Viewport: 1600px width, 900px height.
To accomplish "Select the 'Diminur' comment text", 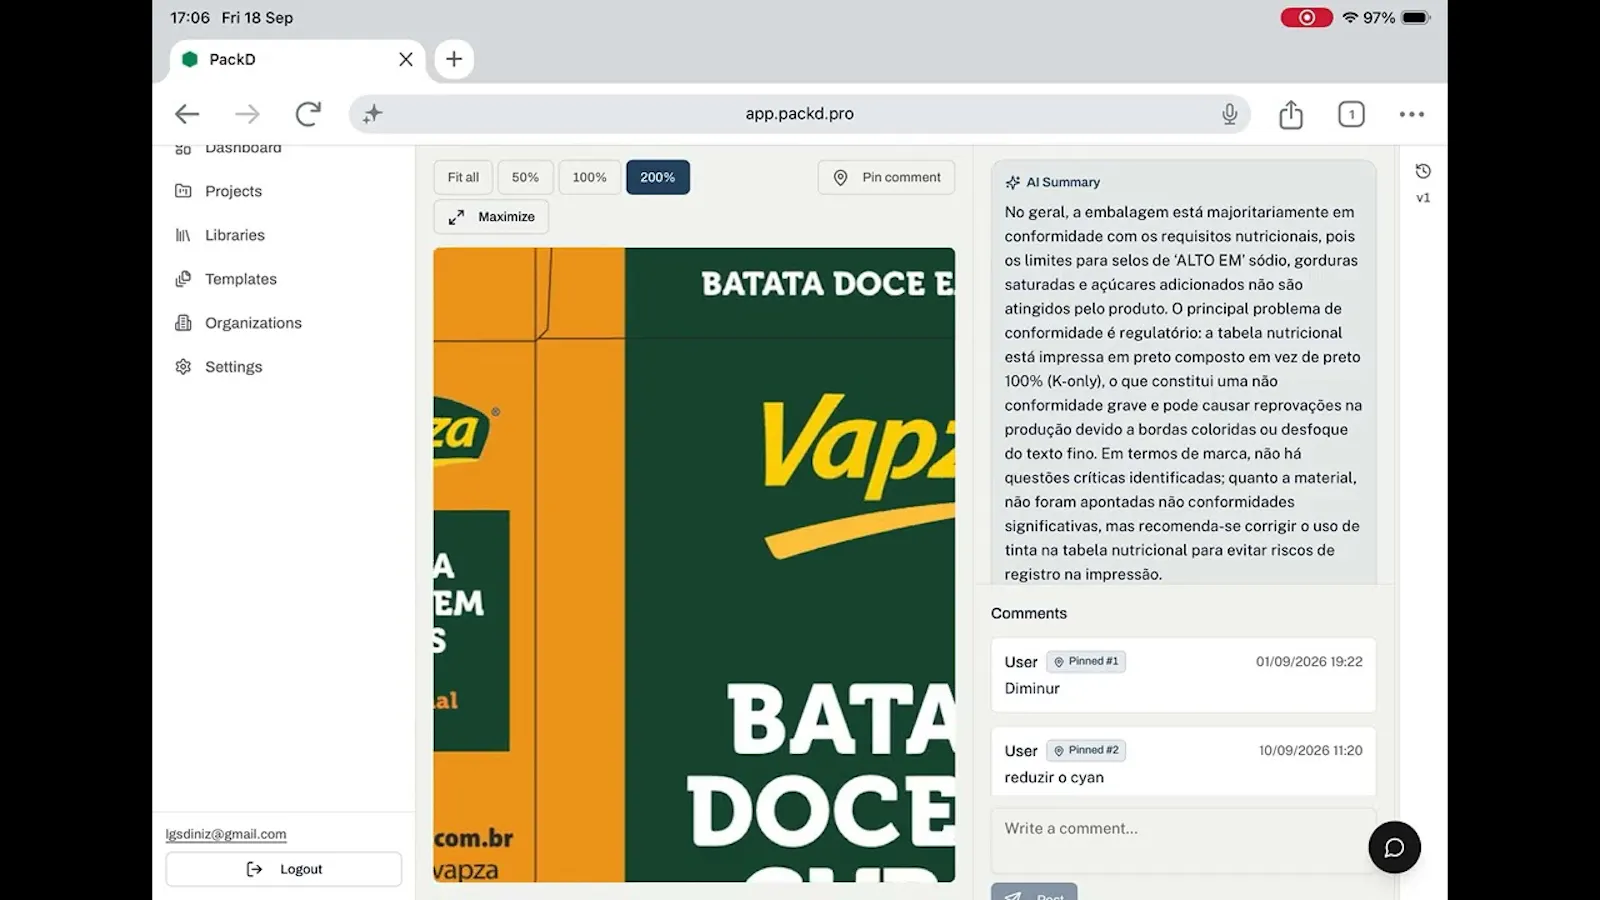I will 1032,688.
